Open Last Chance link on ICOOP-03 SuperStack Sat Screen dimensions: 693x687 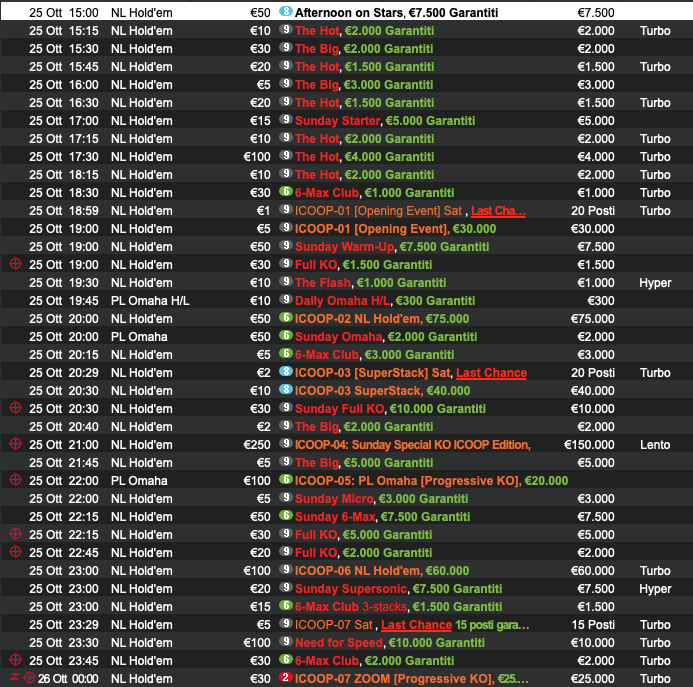[491, 373]
